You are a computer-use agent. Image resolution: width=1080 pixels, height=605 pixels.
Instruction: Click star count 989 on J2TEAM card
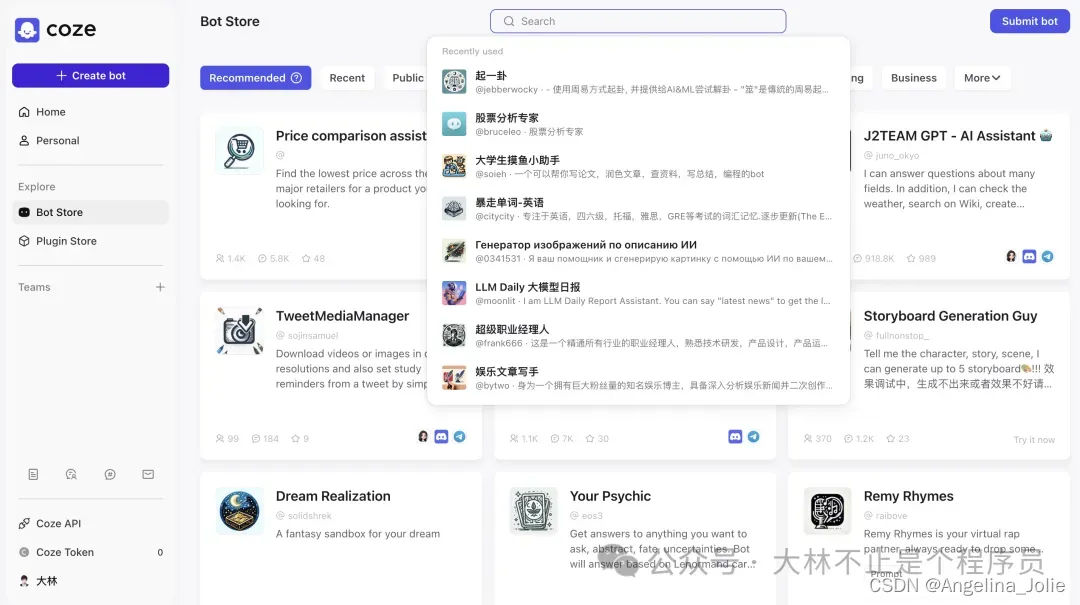pyautogui.click(x=921, y=258)
